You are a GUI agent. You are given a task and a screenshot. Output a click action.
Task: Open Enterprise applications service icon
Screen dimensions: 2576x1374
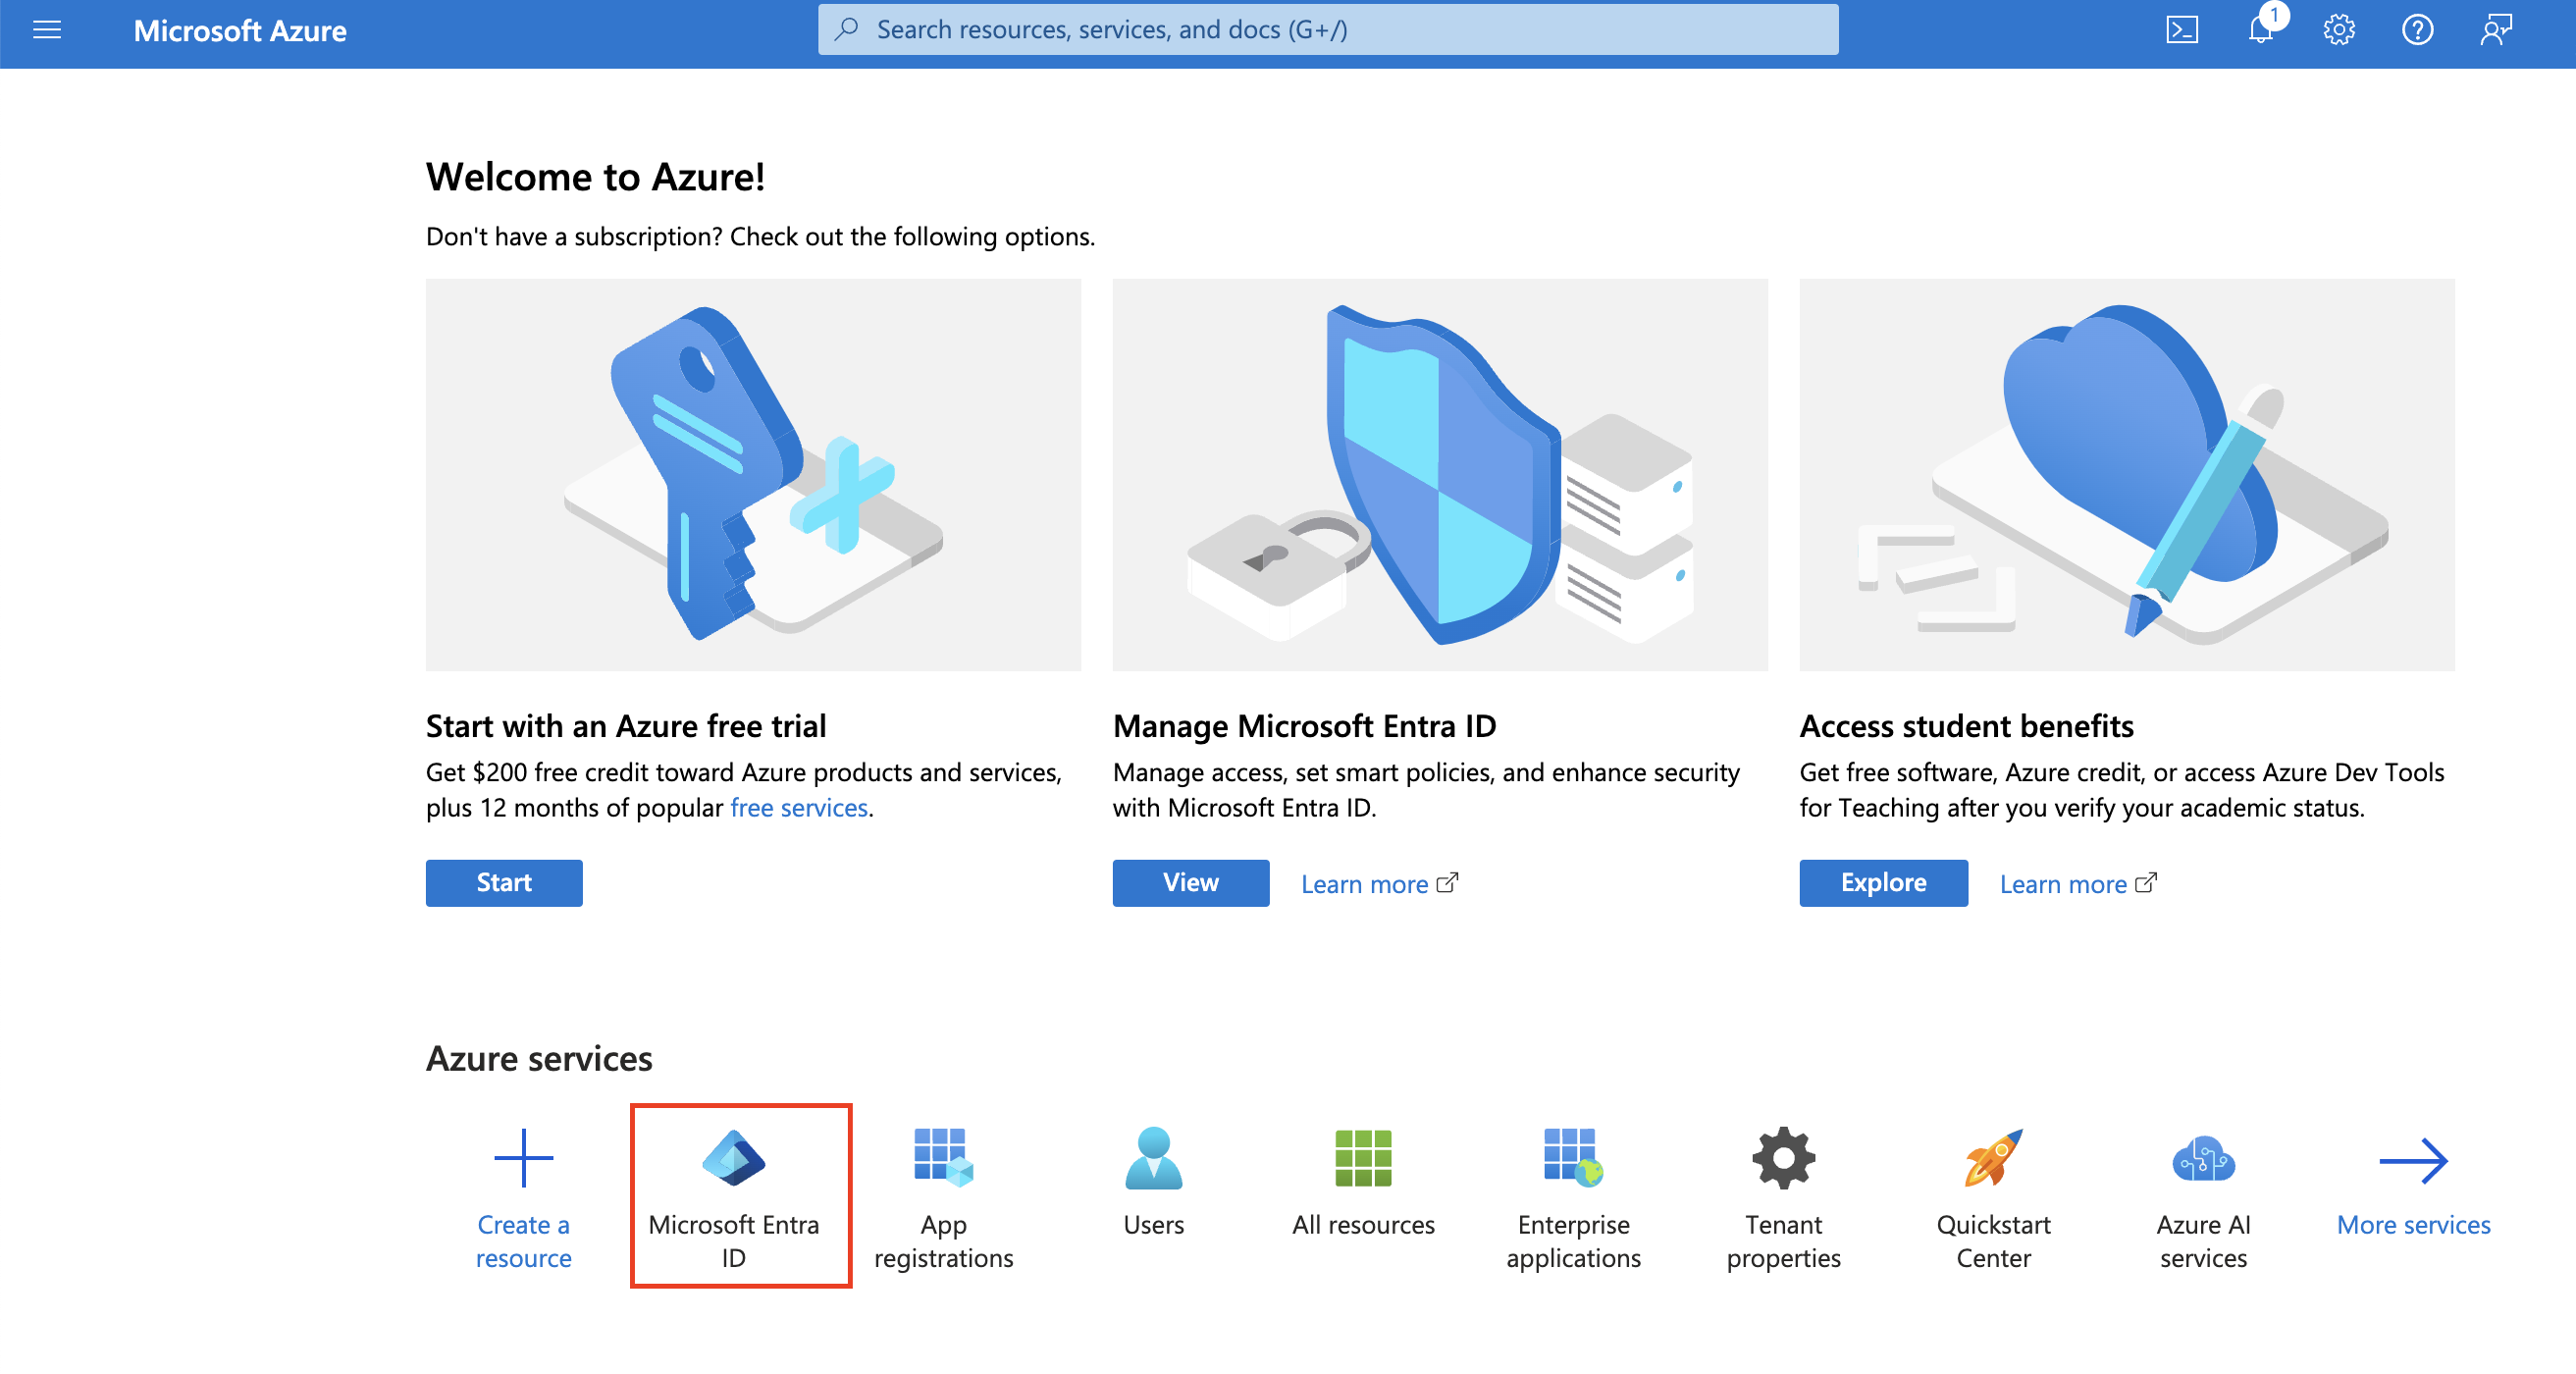point(1574,1157)
